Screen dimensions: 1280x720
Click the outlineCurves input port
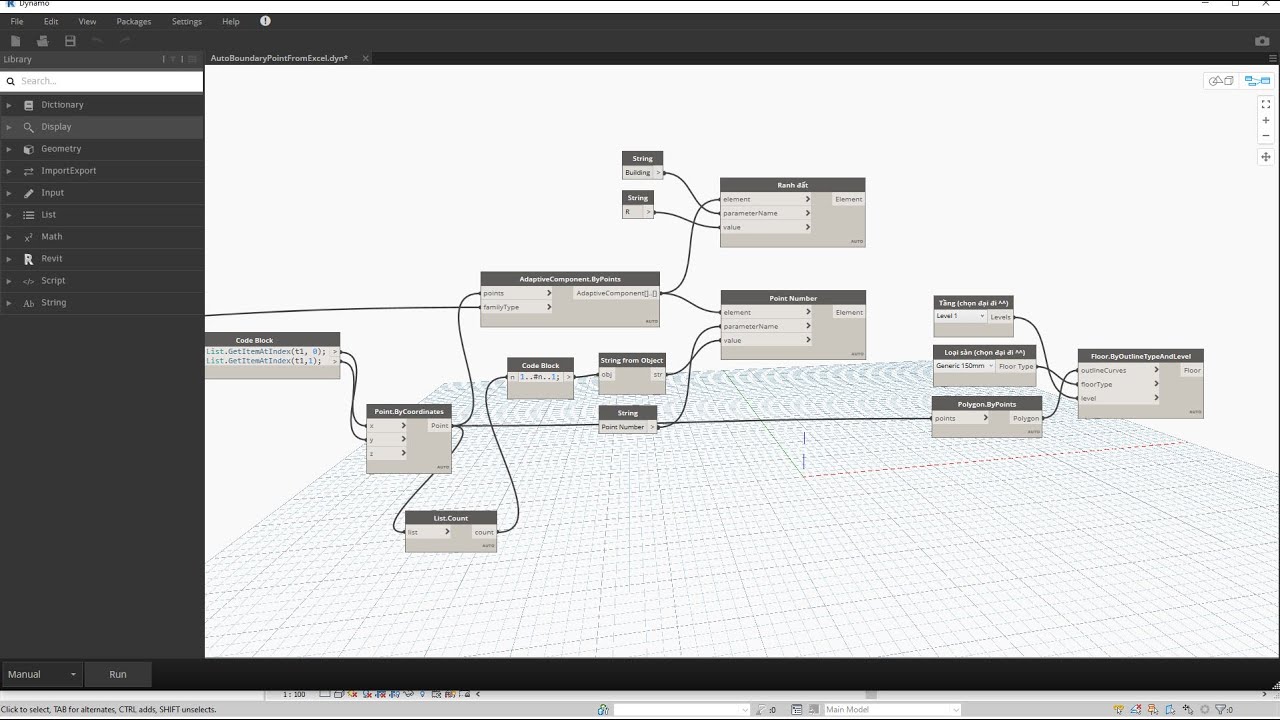pyautogui.click(x=1119, y=370)
